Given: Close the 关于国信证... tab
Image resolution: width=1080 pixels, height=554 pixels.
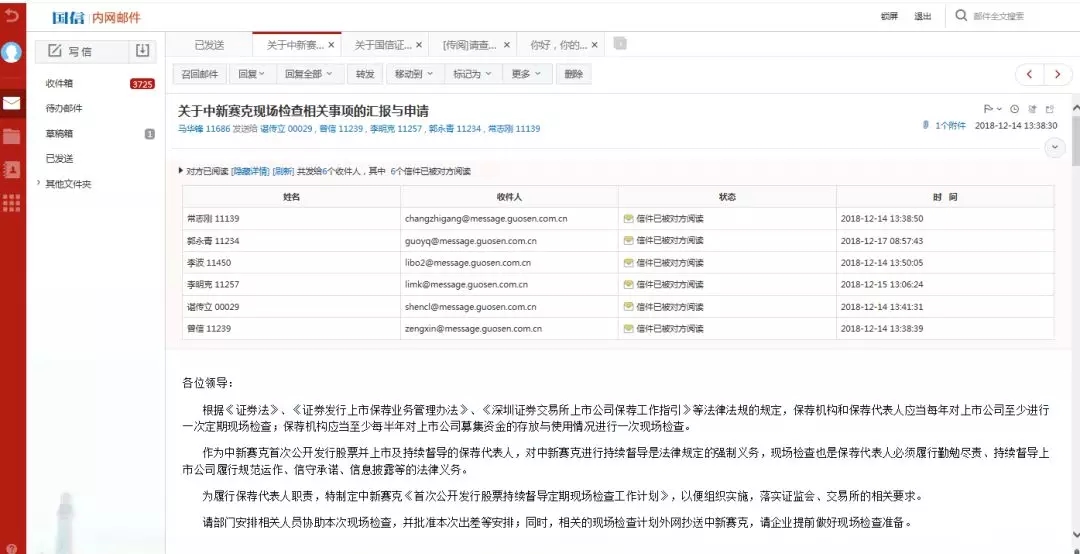Looking at the screenshot, I should (x=419, y=45).
